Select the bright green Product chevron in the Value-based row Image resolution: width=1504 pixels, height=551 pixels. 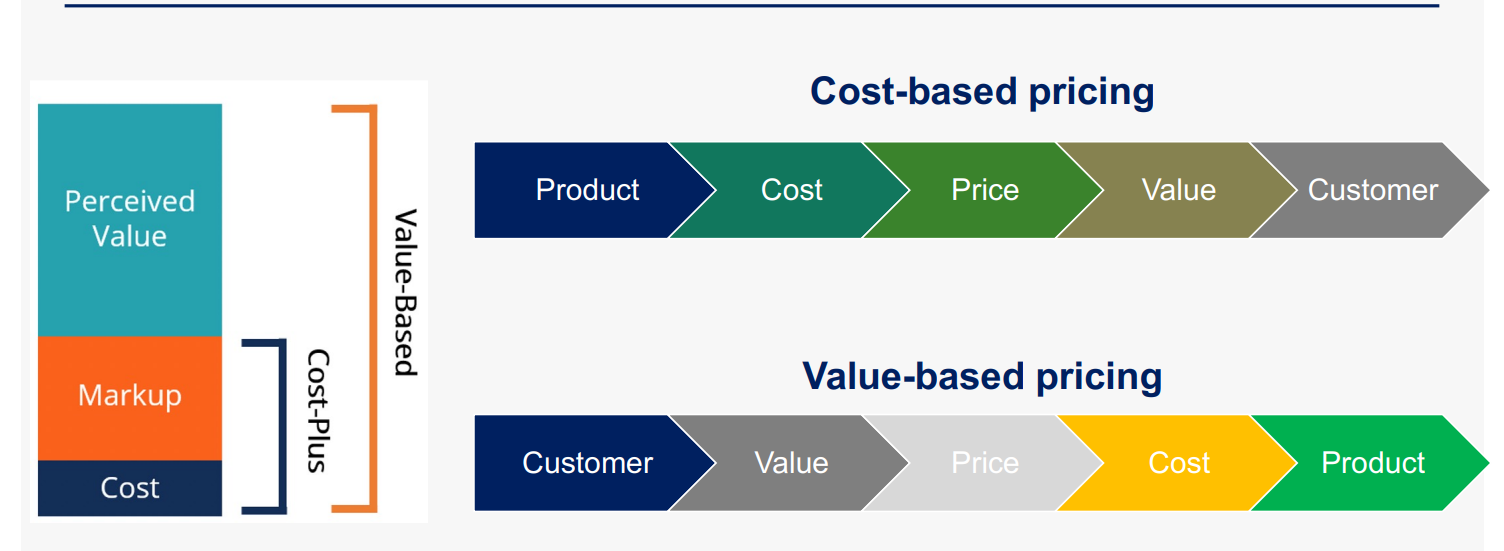[1372, 463]
